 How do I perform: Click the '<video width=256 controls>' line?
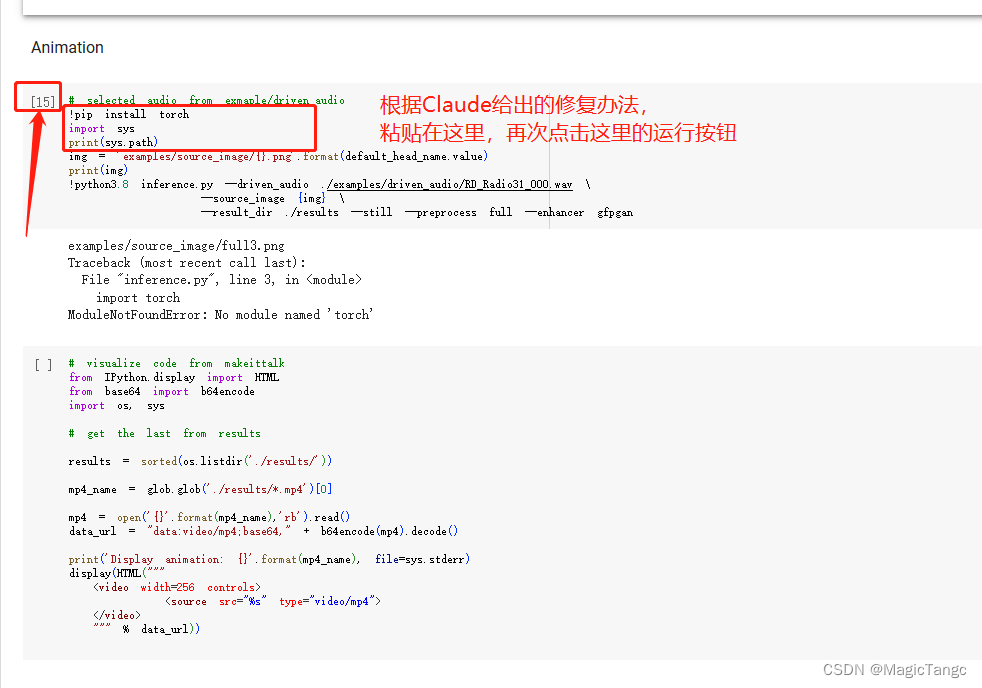pyautogui.click(x=177, y=587)
